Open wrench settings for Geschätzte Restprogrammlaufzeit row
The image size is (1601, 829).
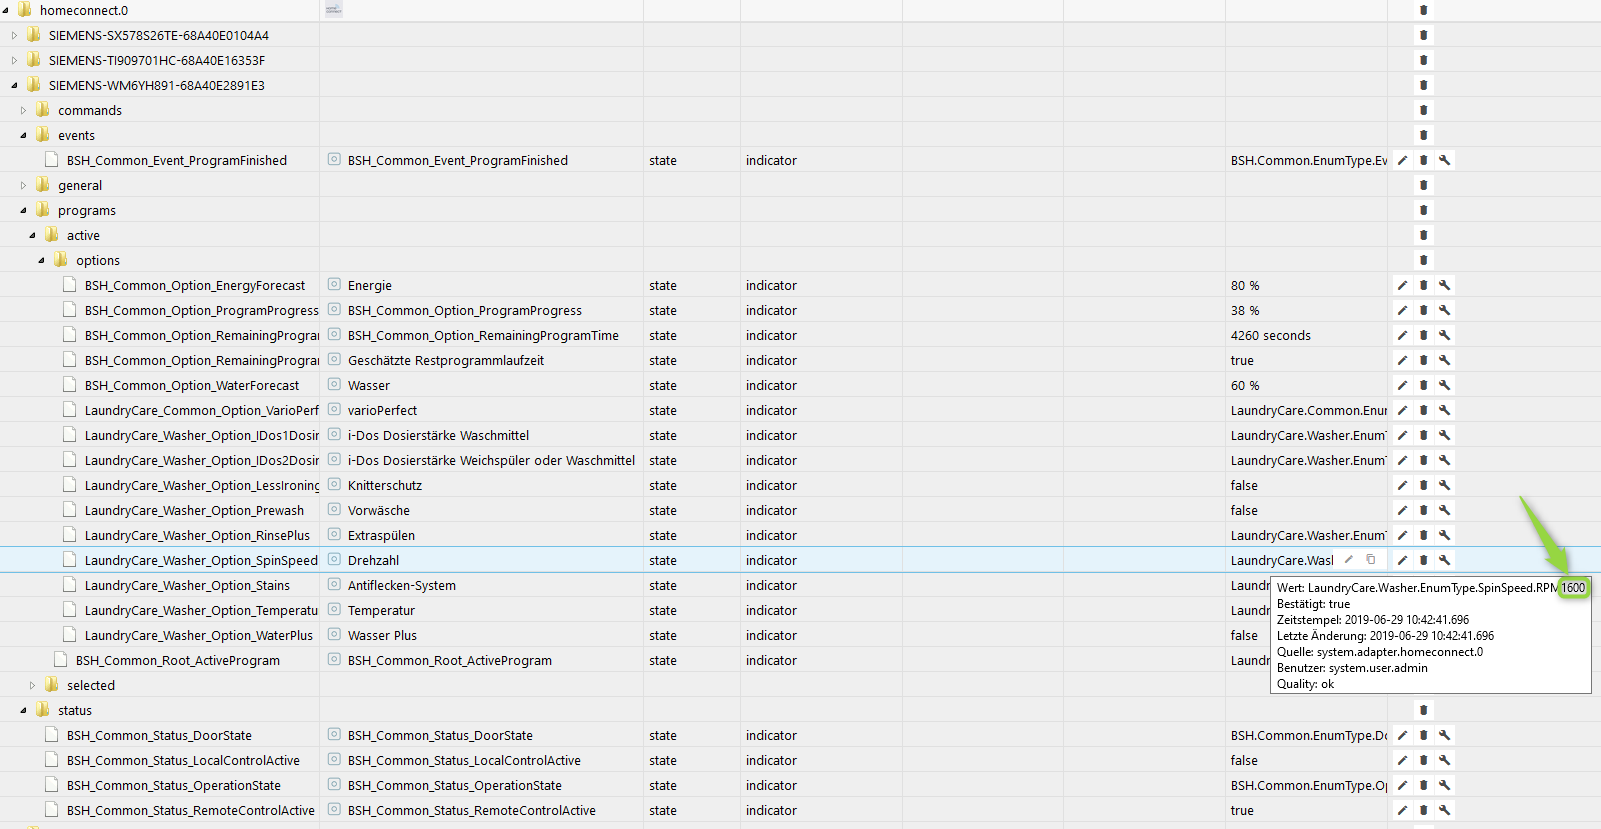click(1445, 360)
